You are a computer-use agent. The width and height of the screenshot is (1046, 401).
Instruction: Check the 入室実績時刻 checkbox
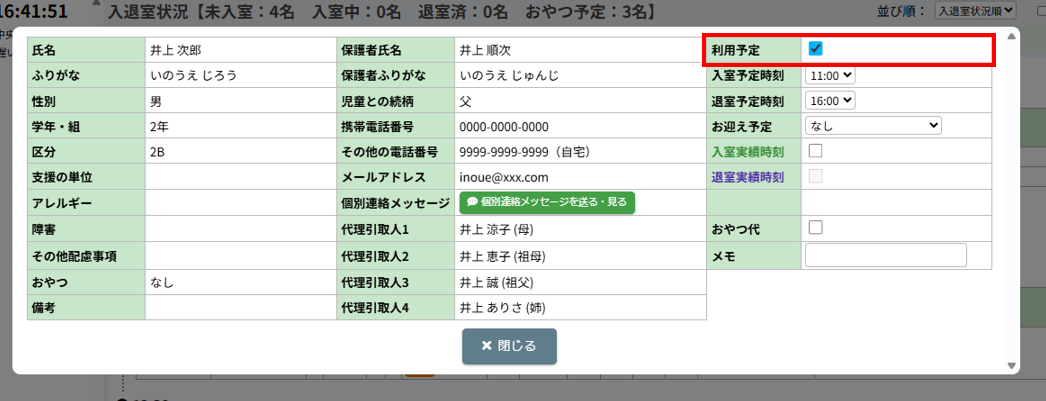(815, 151)
